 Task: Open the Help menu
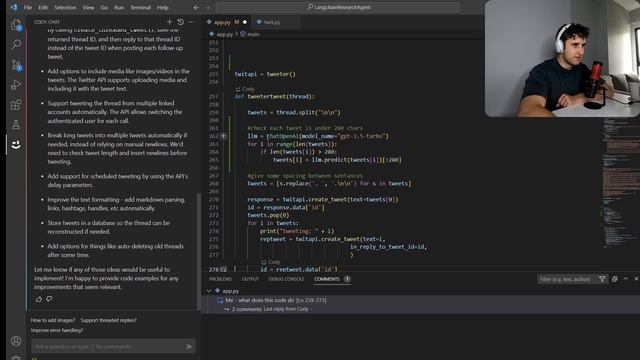click(162, 7)
